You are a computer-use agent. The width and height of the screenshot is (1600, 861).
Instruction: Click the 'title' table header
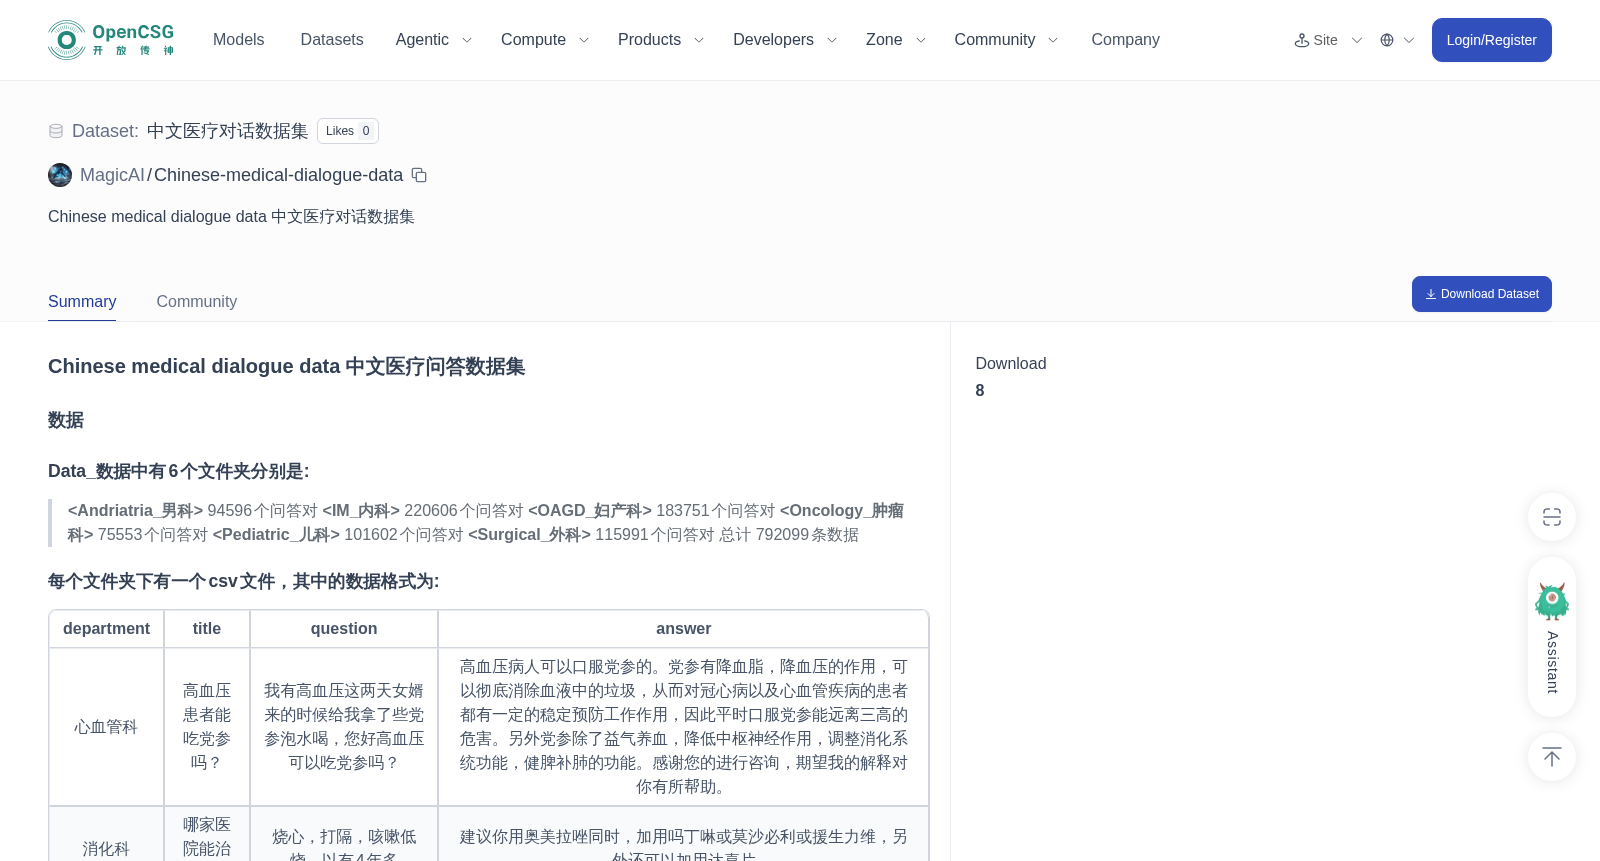[207, 629]
